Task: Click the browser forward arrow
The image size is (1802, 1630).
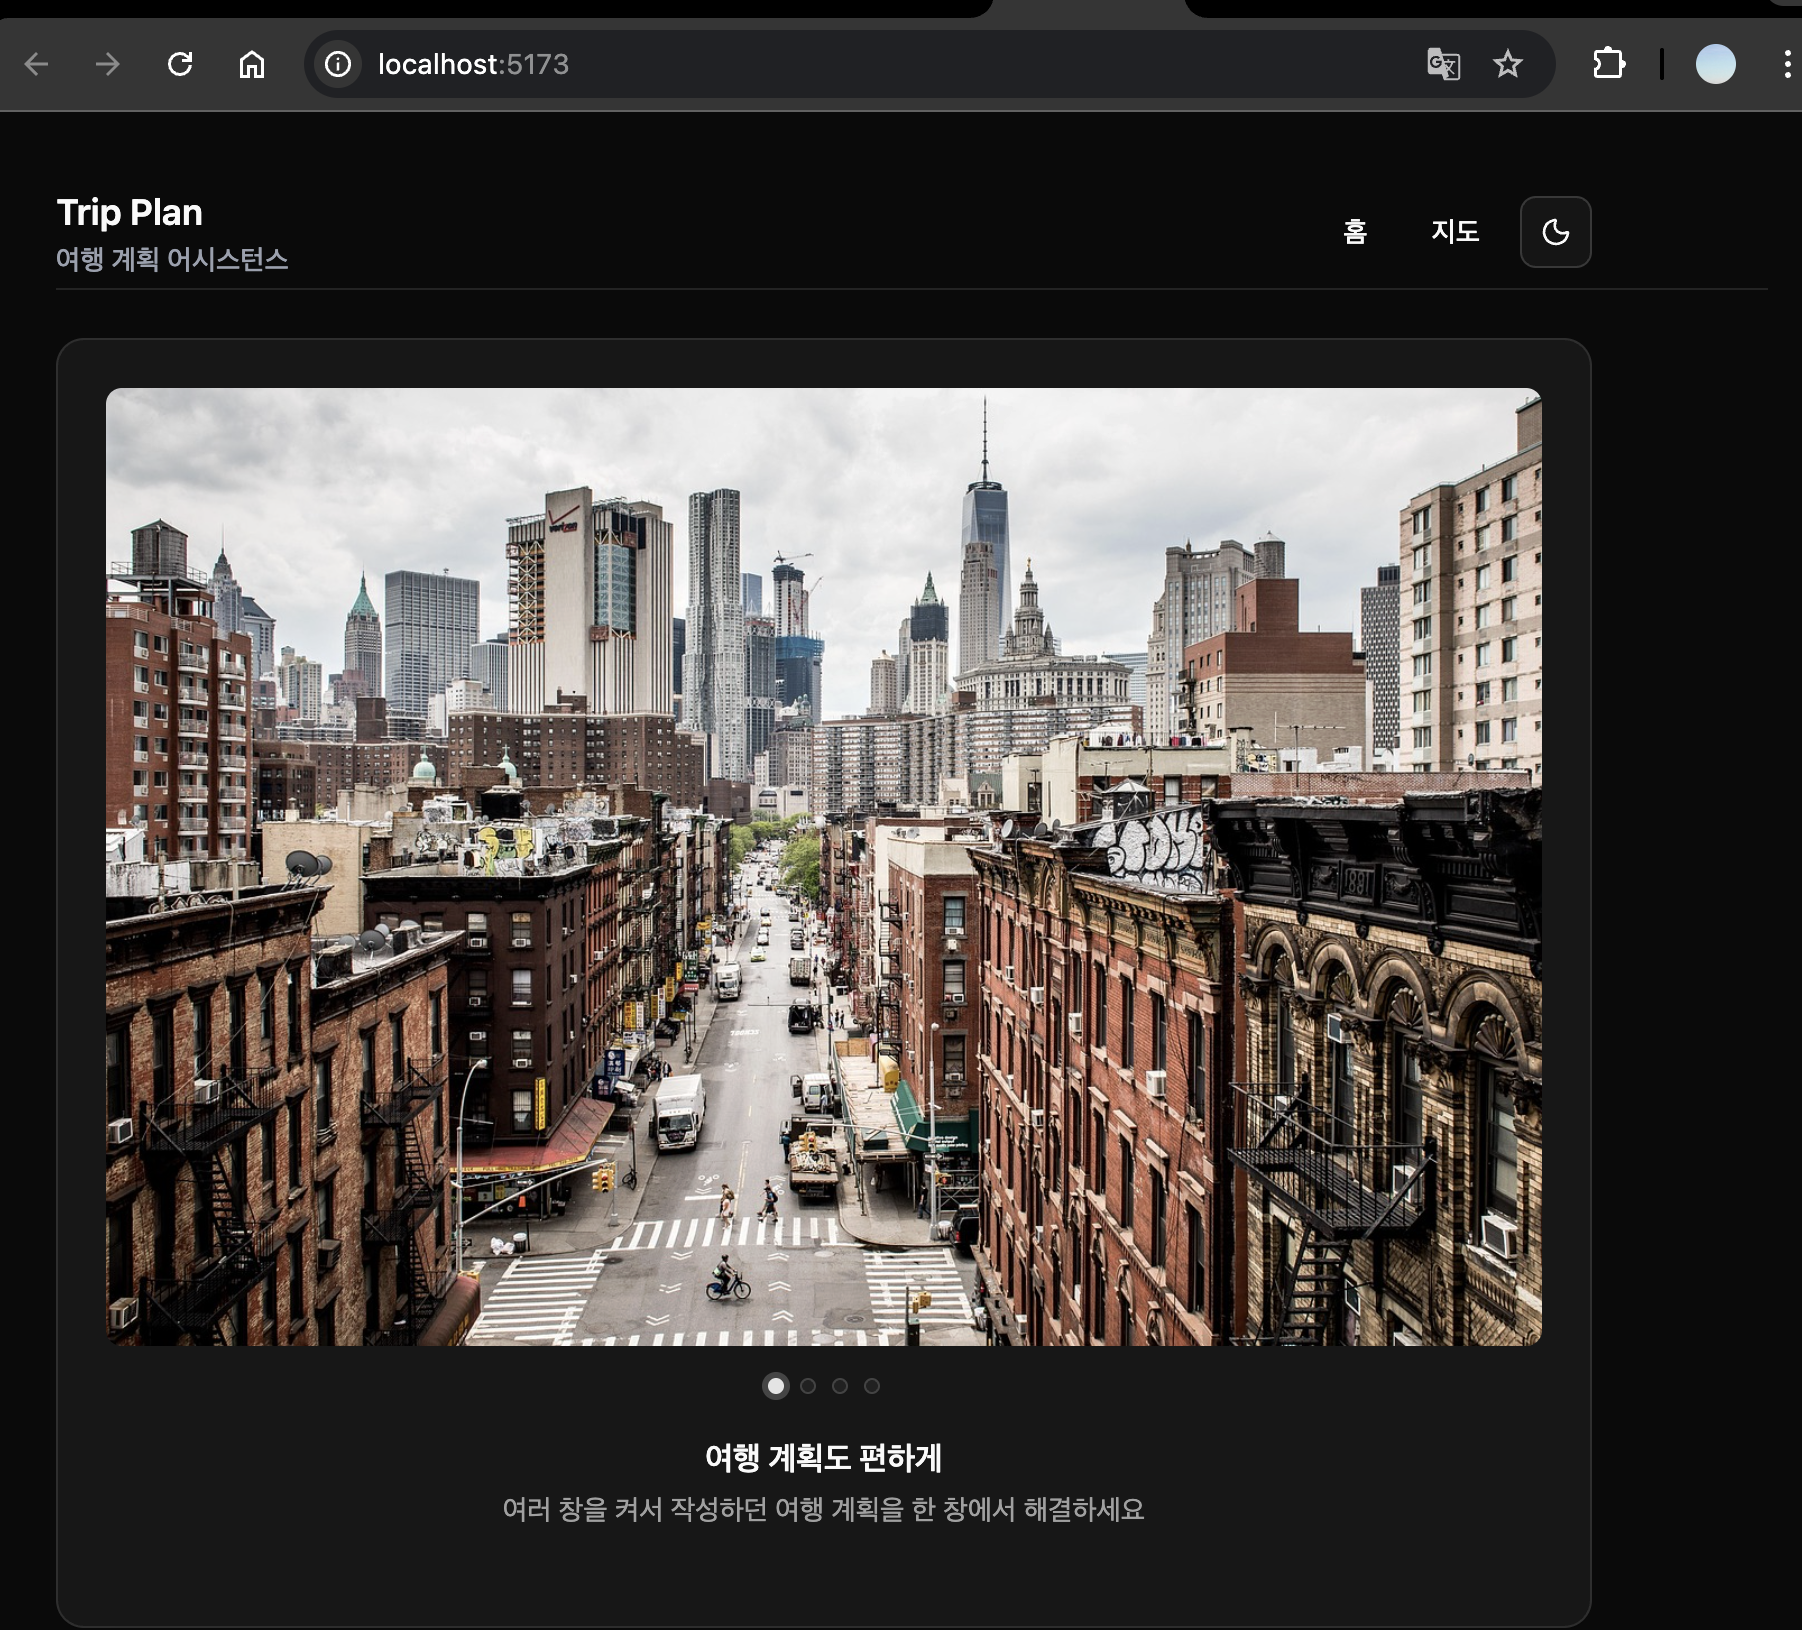Action: (x=108, y=64)
